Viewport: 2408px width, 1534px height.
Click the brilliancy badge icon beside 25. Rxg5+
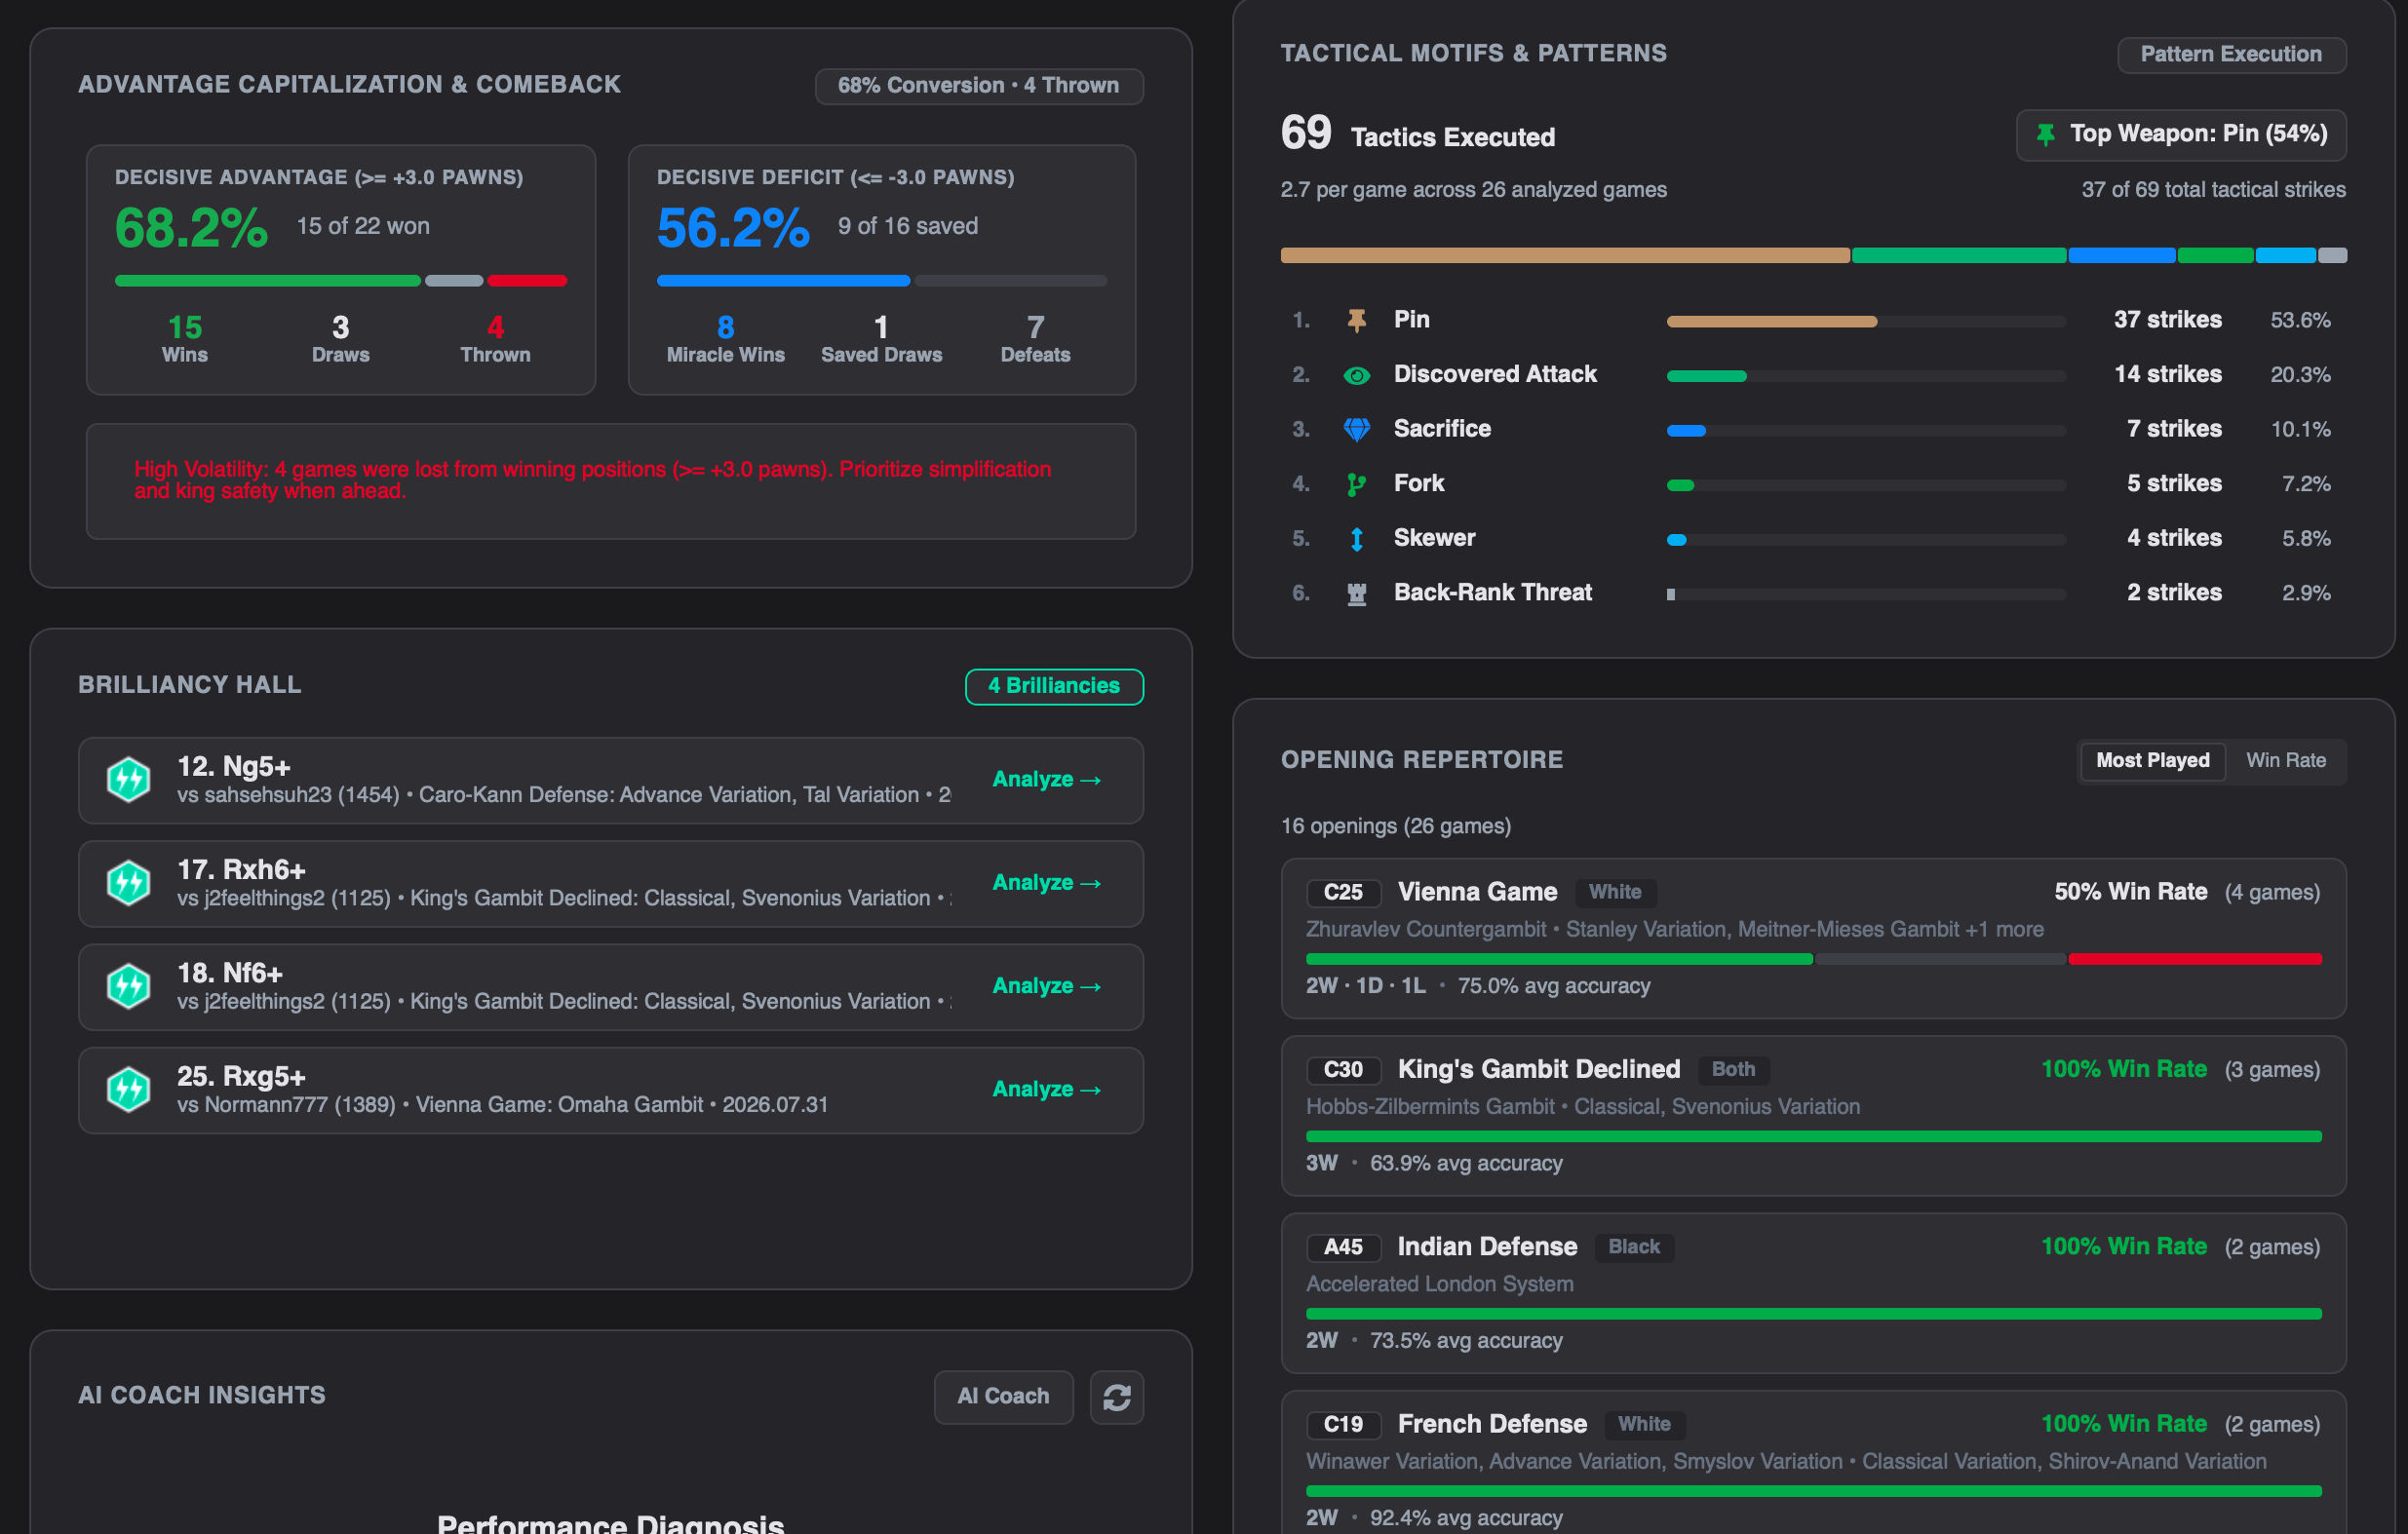tap(129, 1089)
